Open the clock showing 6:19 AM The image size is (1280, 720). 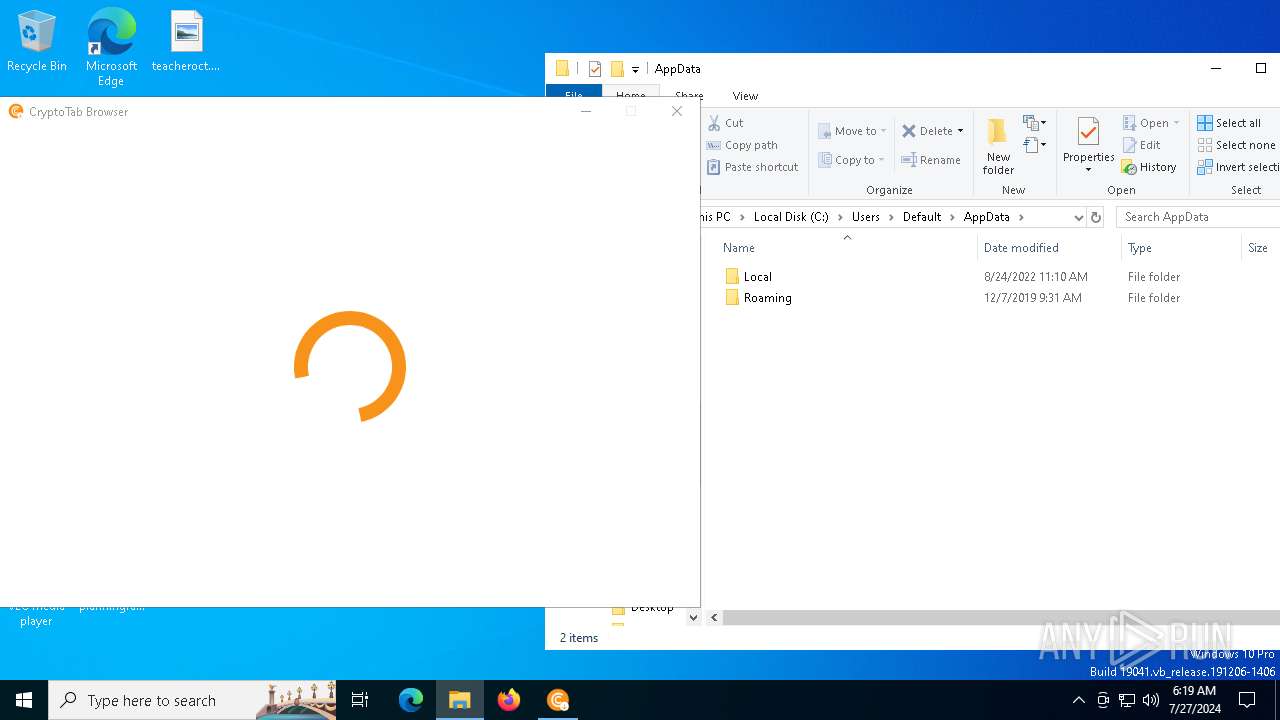pyautogui.click(x=1194, y=700)
